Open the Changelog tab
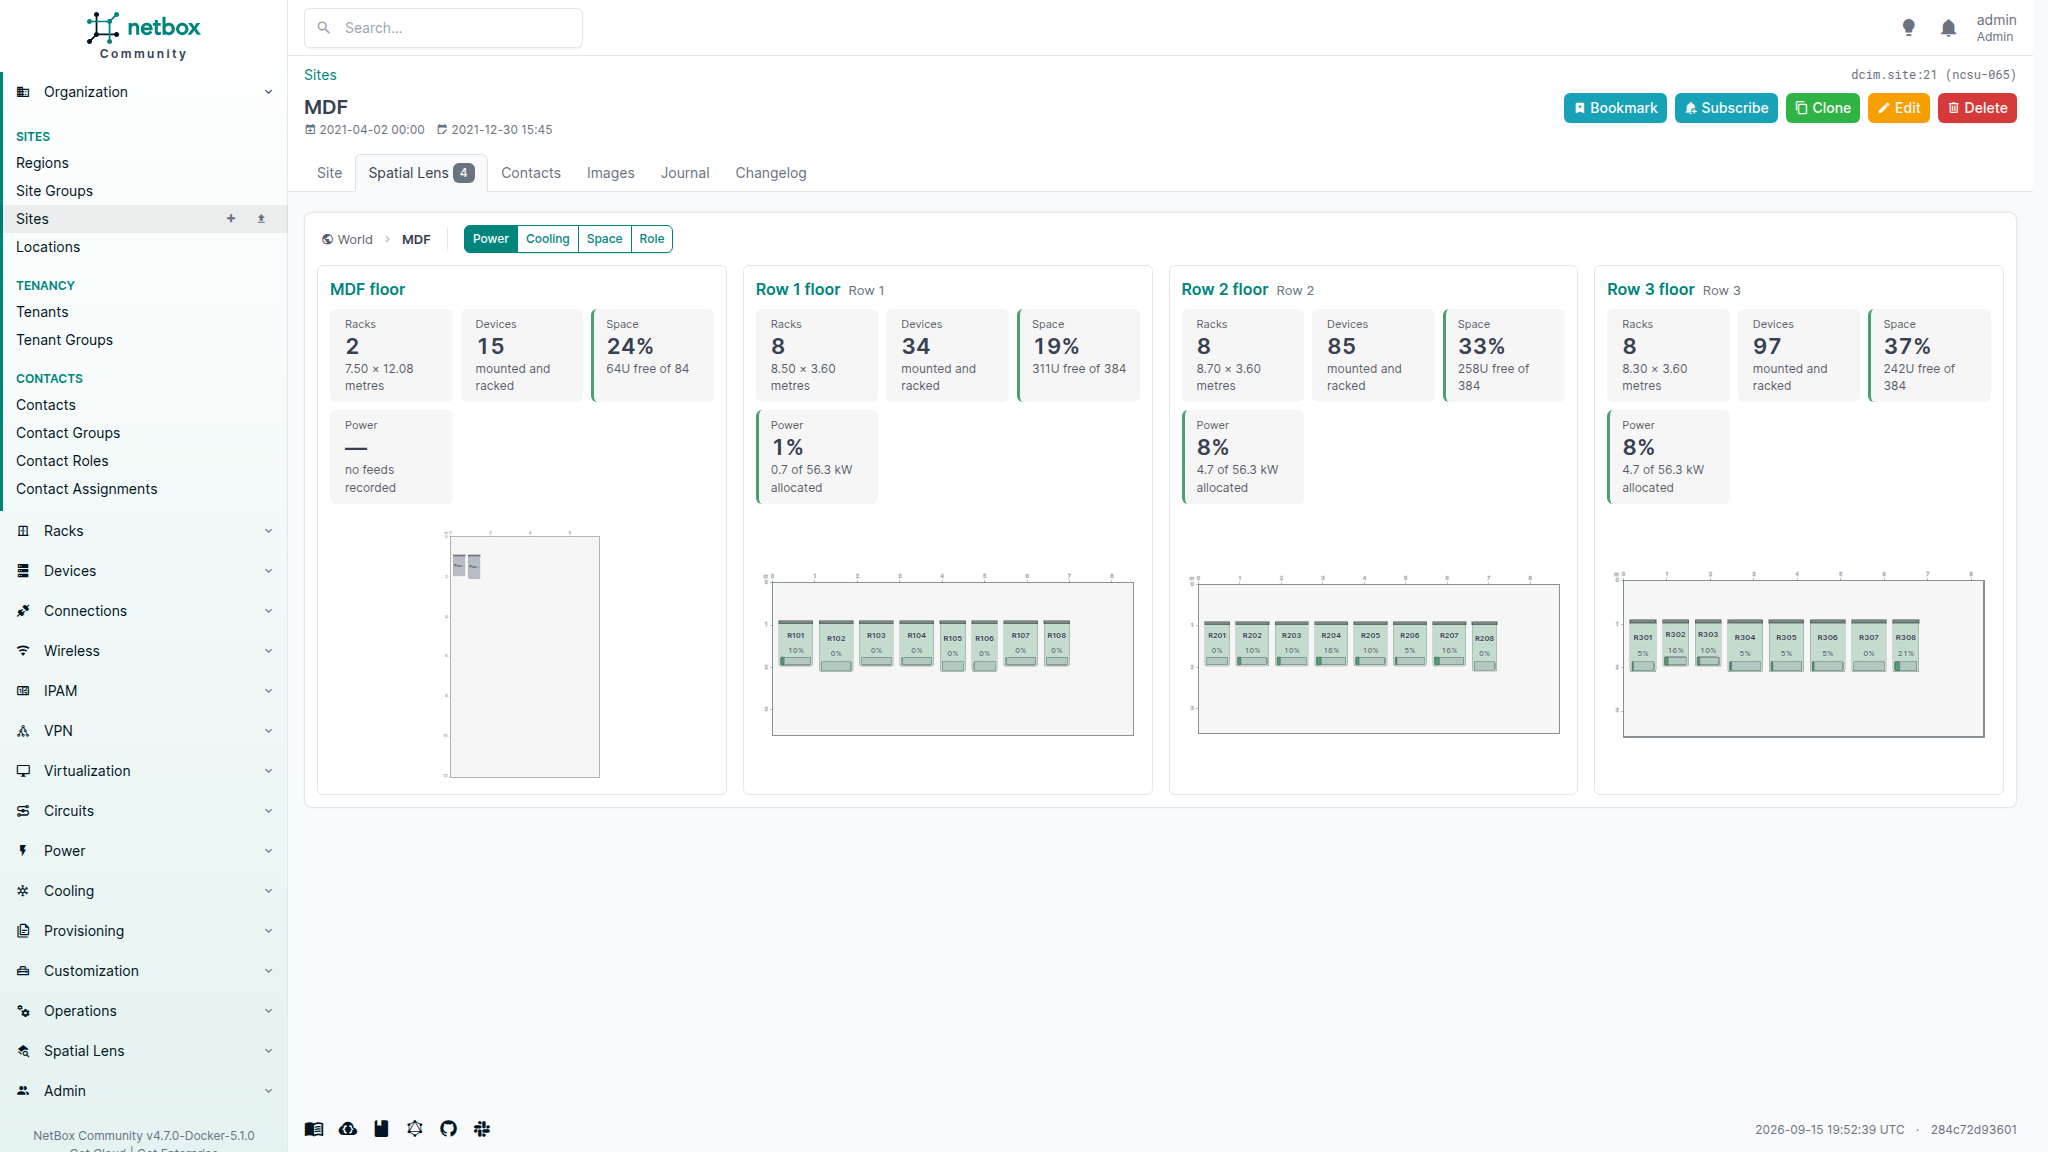Image resolution: width=2048 pixels, height=1152 pixels. point(771,173)
